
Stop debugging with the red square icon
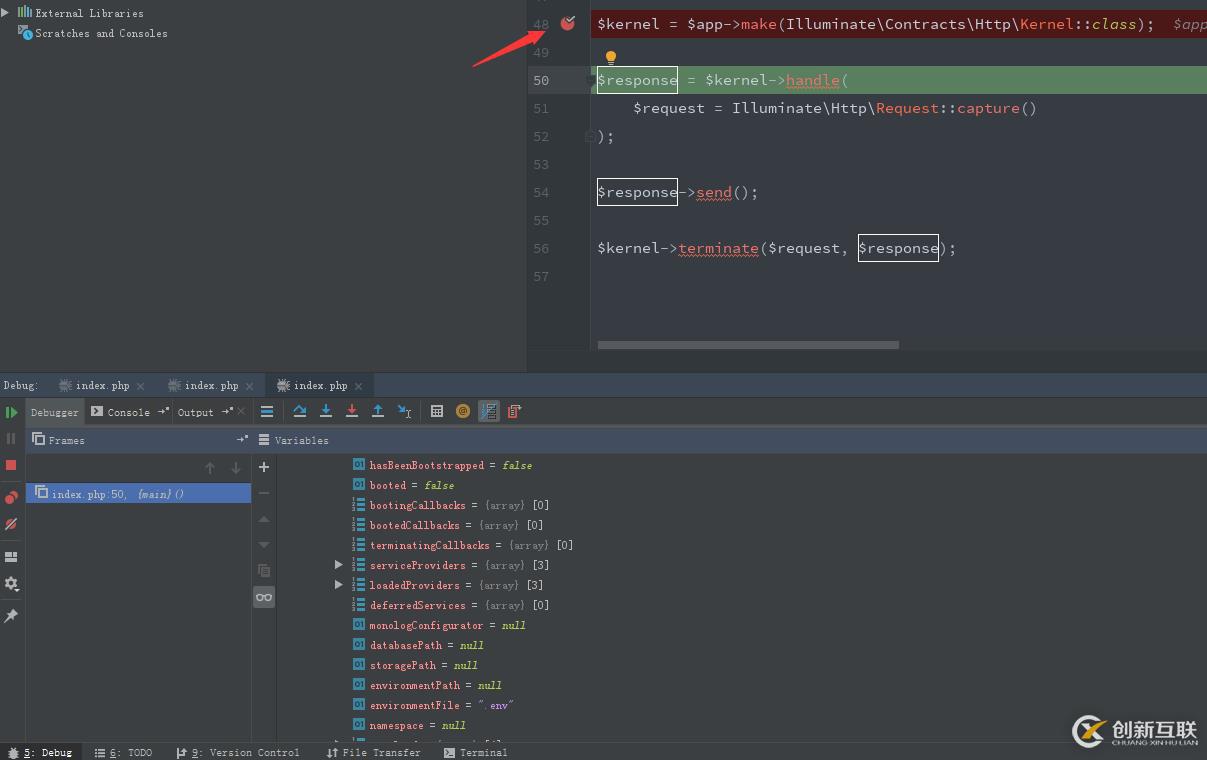coord(11,465)
